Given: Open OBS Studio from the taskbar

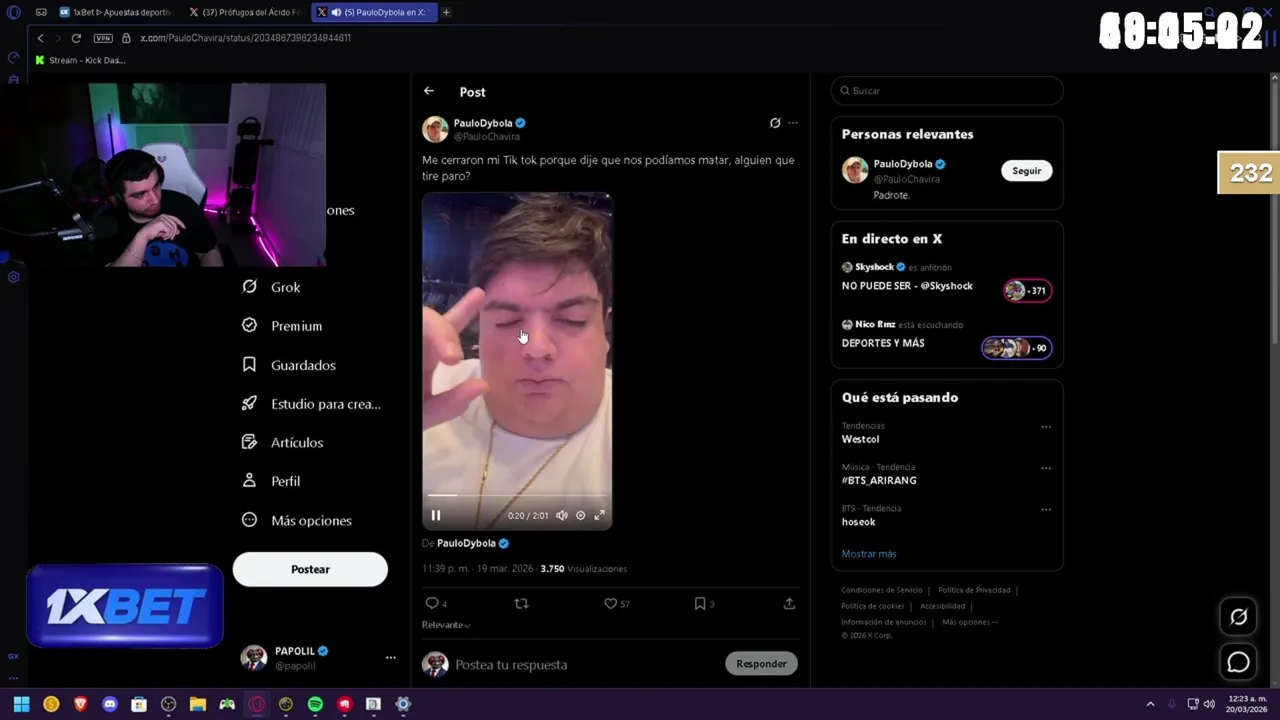Looking at the screenshot, I should pos(169,704).
